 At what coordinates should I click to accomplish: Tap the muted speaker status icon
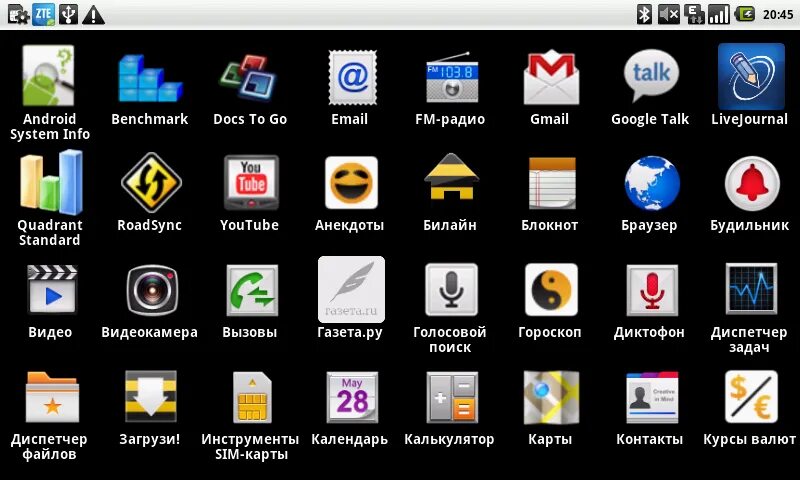click(x=669, y=14)
